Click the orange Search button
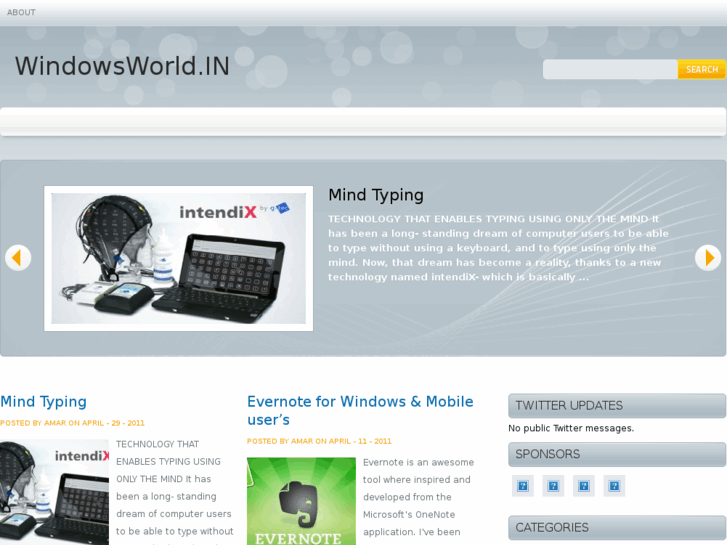Image resolution: width=727 pixels, height=545 pixels. pos(702,69)
